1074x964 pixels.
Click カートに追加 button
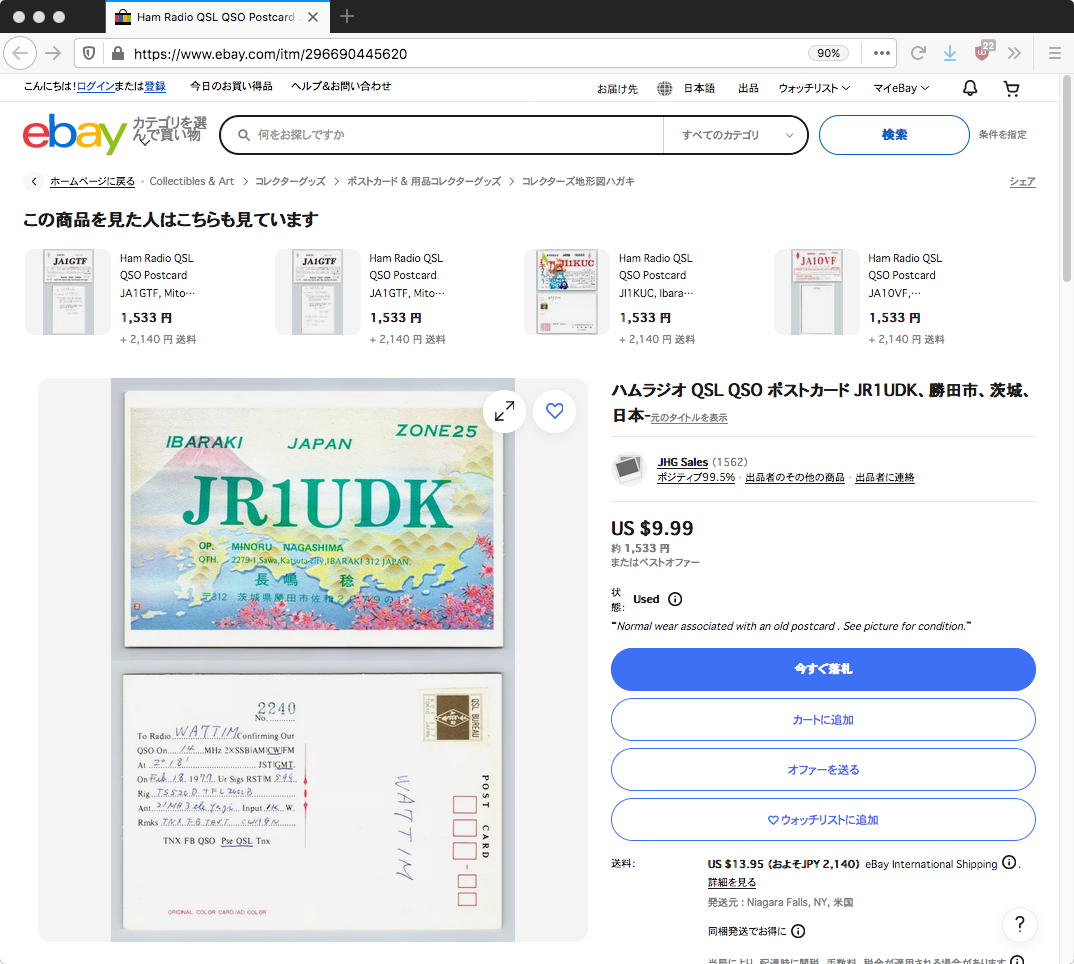[823, 719]
